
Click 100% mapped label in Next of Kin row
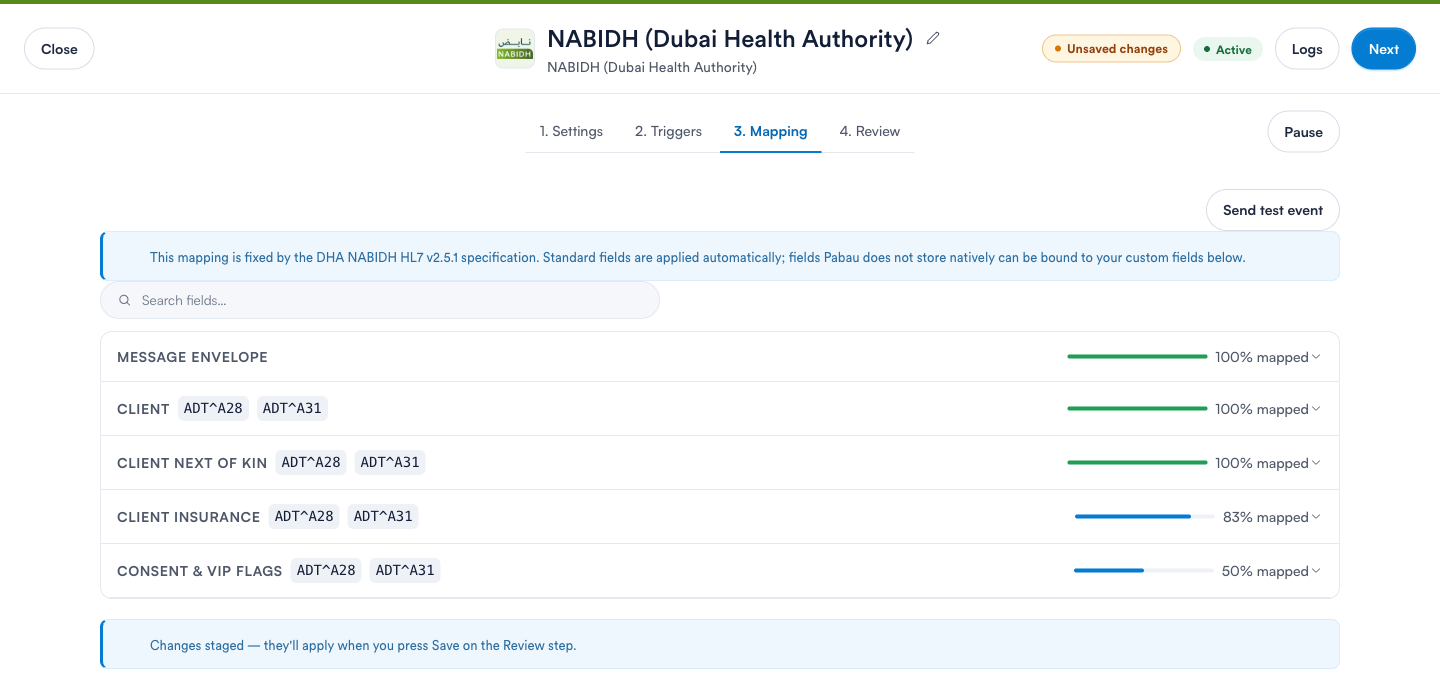[1261, 463]
